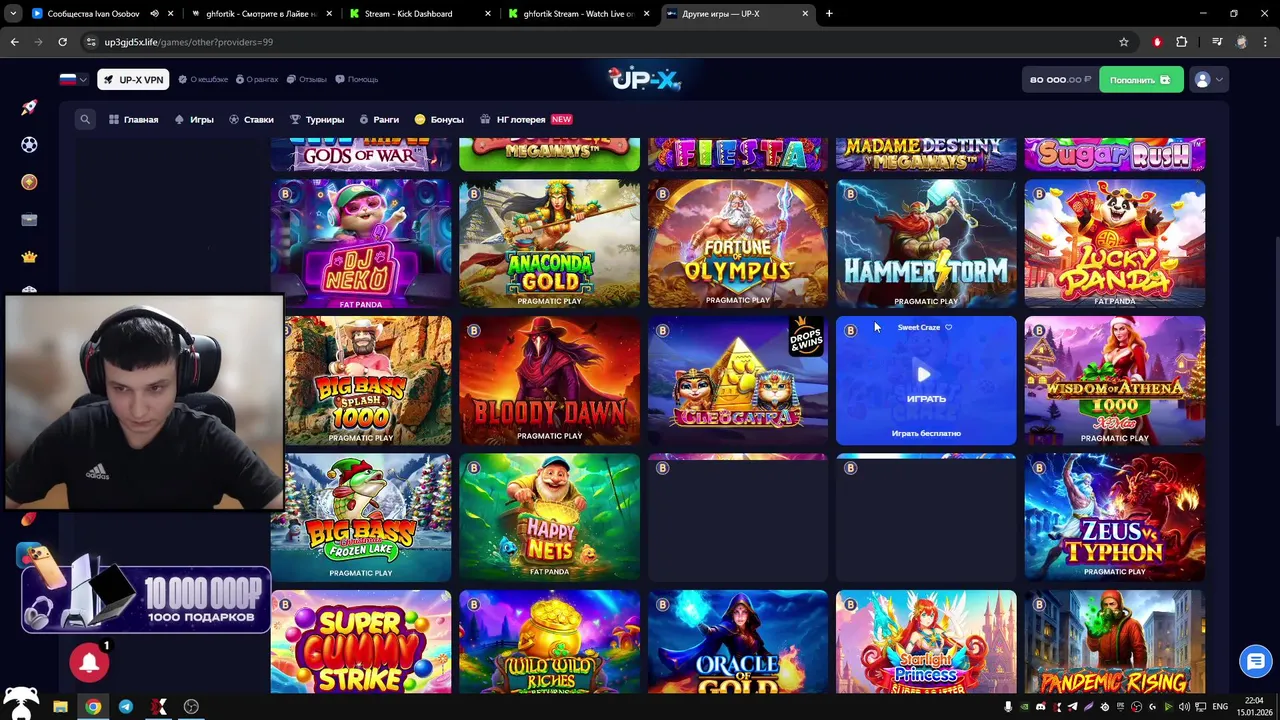Viewport: 1280px width, 720px height.
Task: Open Telegram from the taskbar
Action: coord(125,706)
